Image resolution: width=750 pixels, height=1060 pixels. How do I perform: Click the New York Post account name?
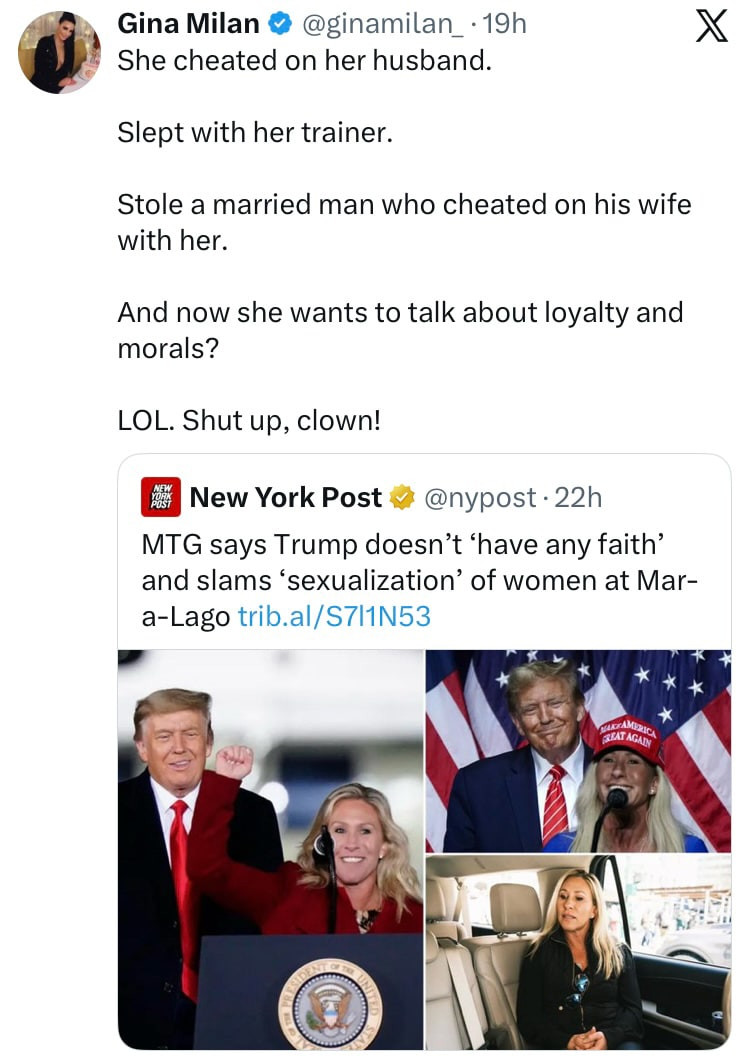285,497
